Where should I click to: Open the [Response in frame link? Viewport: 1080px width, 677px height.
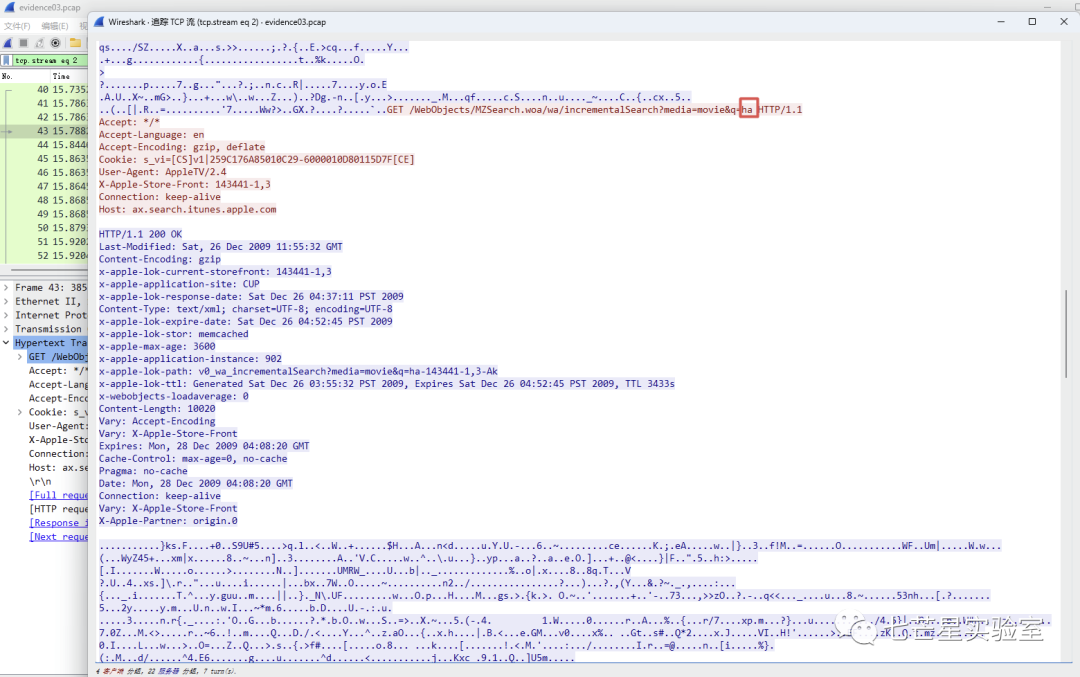pos(59,522)
